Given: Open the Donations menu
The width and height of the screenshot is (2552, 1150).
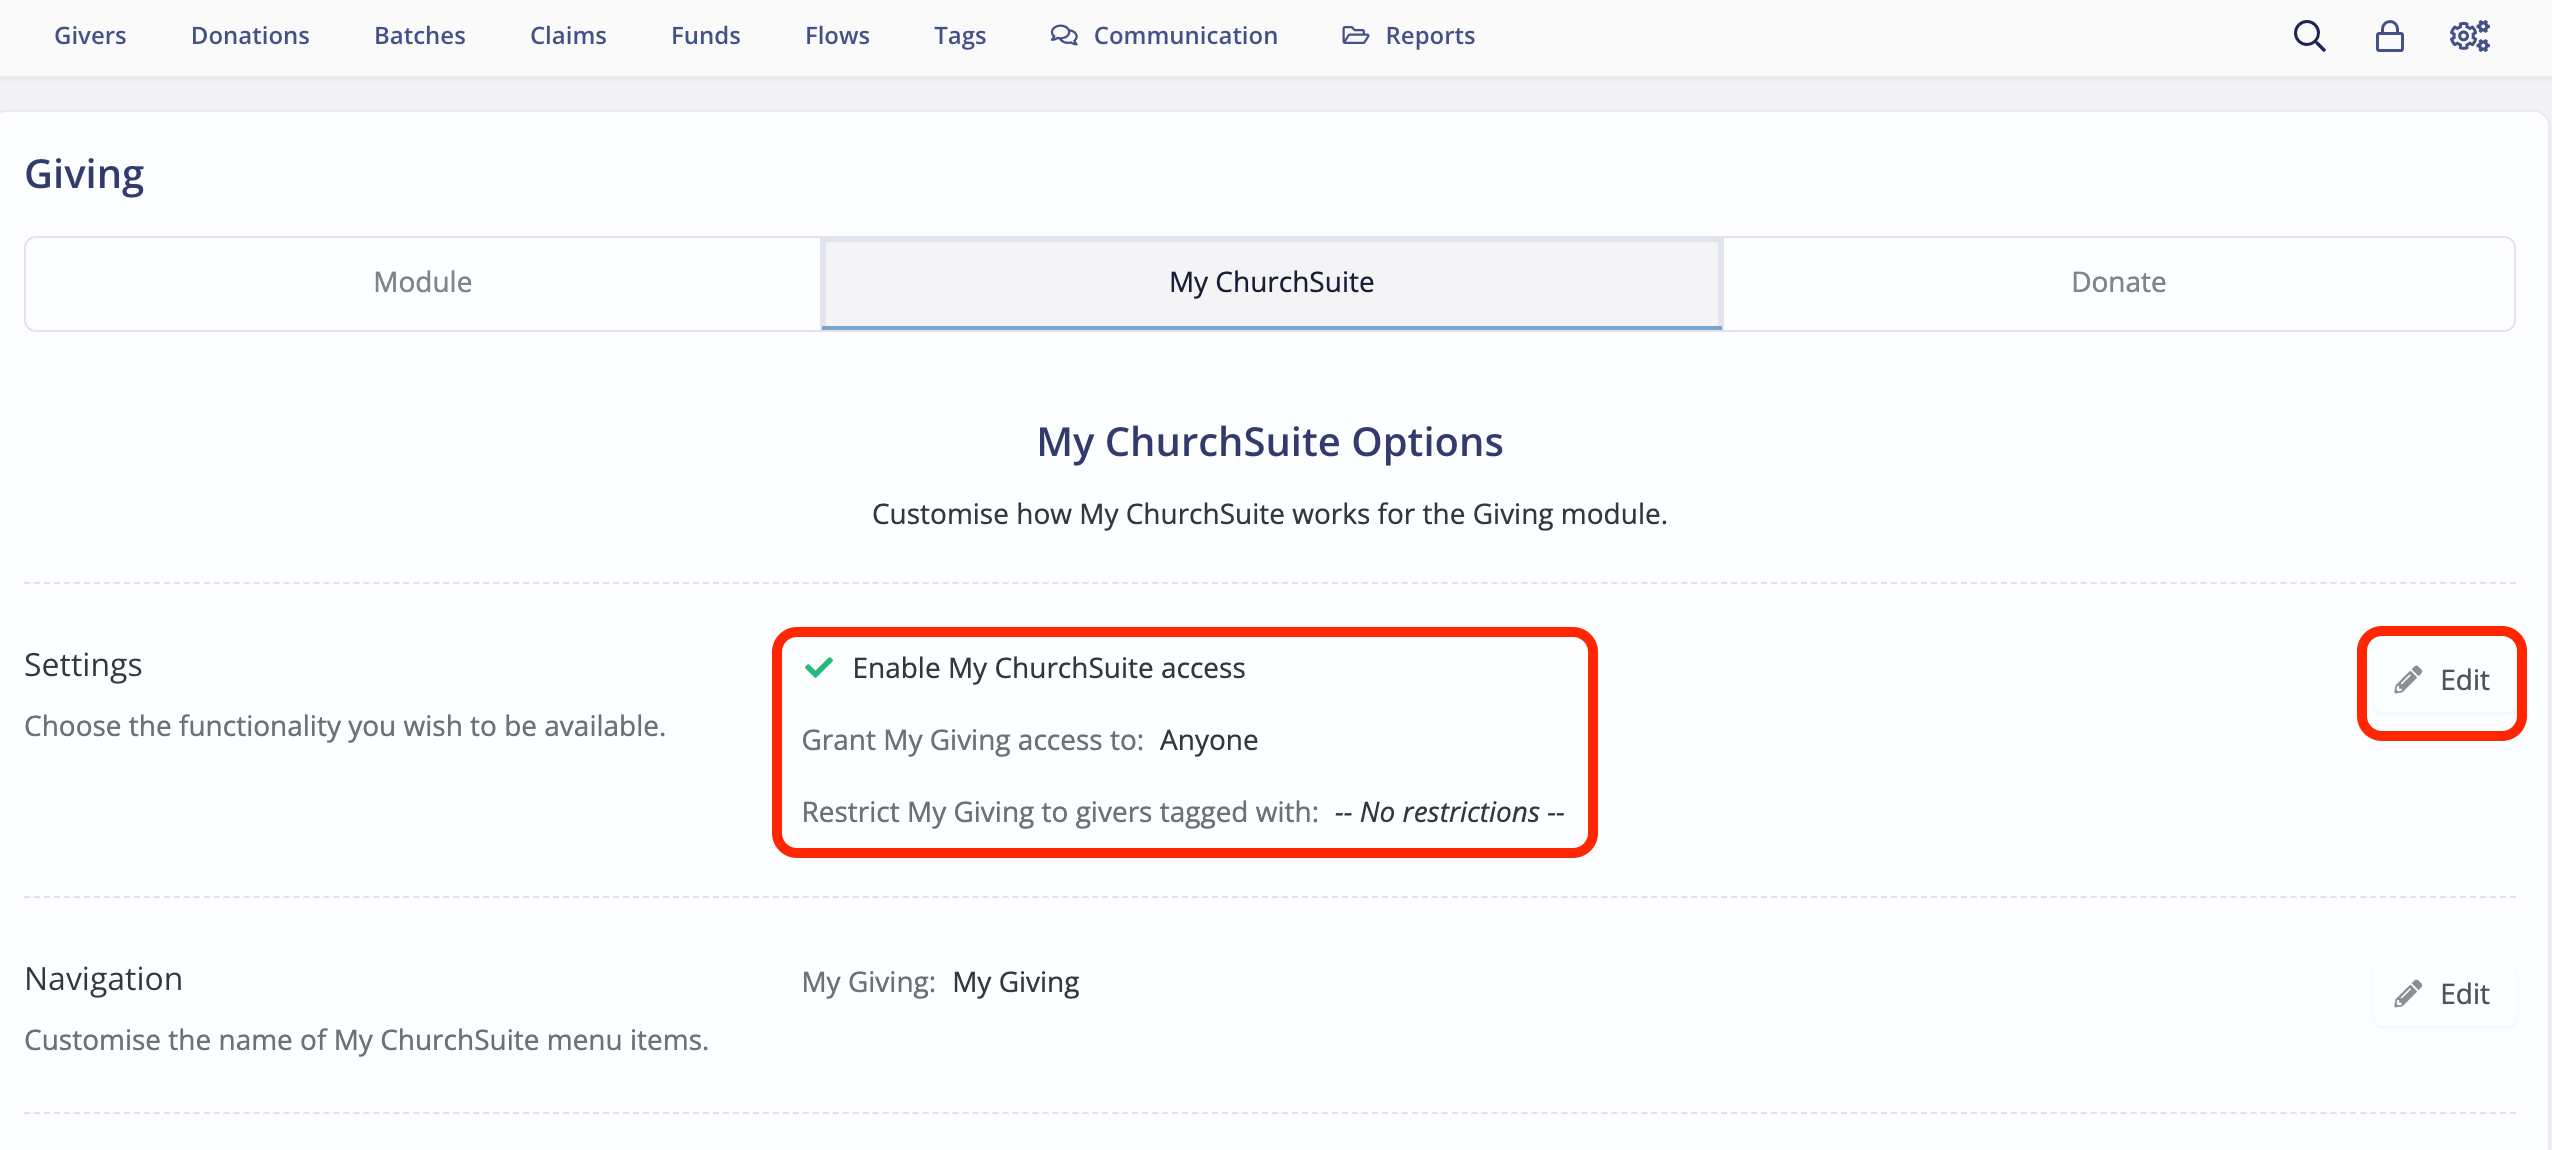Looking at the screenshot, I should tap(249, 35).
